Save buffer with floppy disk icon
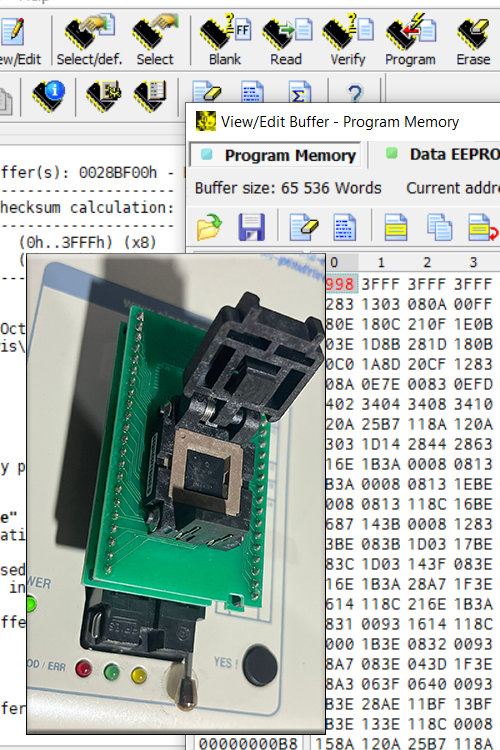The width and height of the screenshot is (500, 750). click(251, 227)
